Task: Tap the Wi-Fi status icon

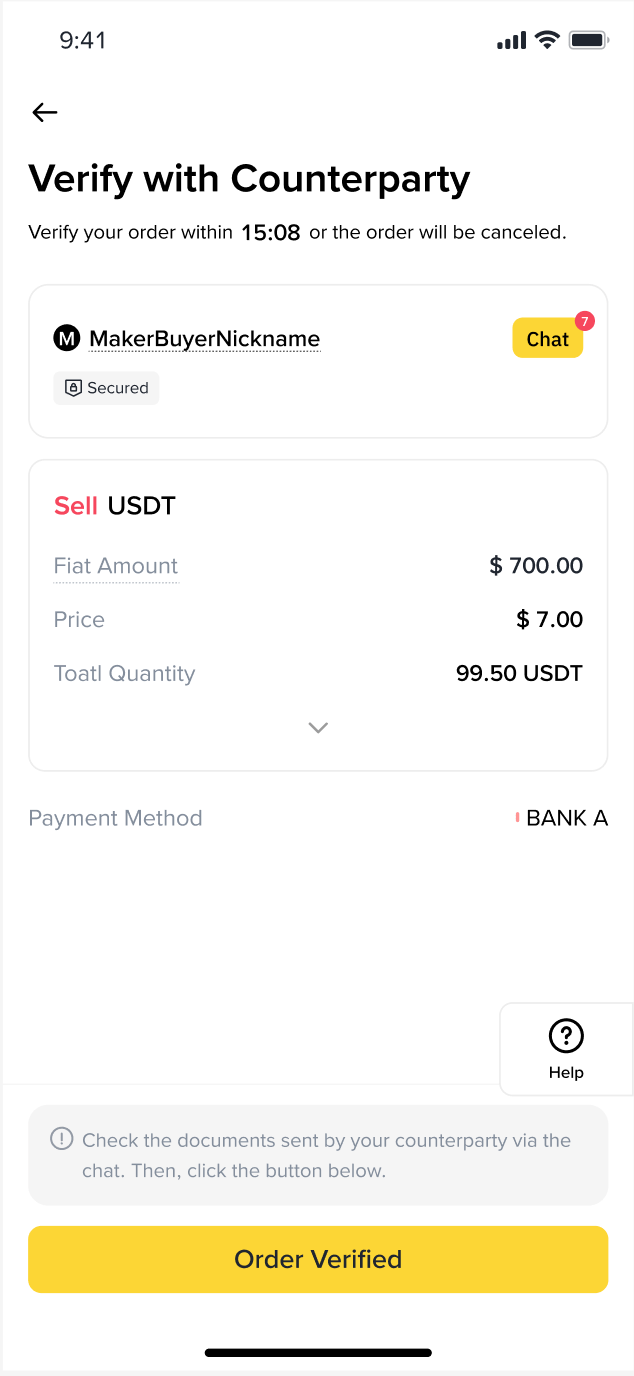Action: pos(546,40)
